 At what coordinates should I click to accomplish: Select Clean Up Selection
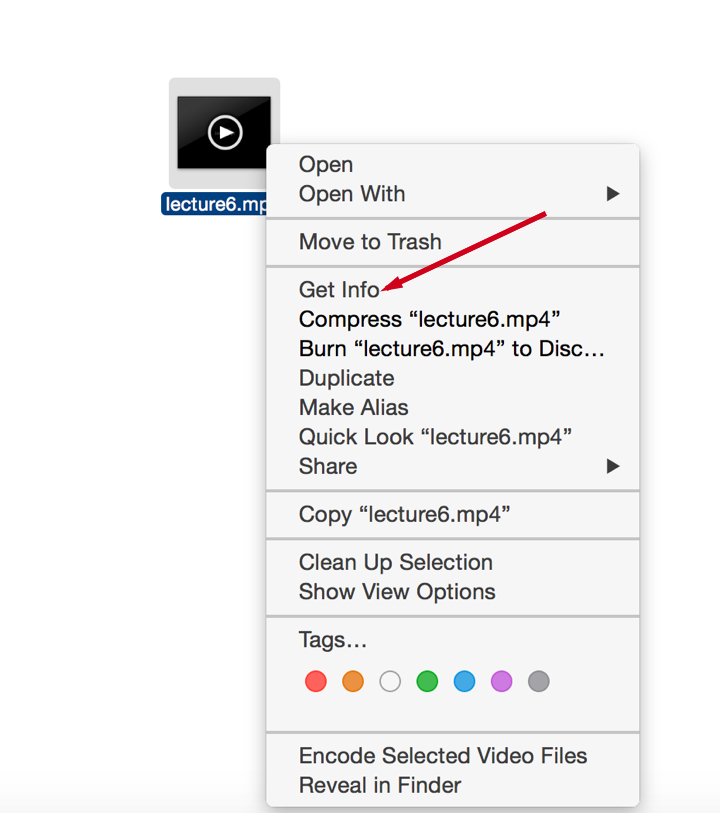(396, 563)
